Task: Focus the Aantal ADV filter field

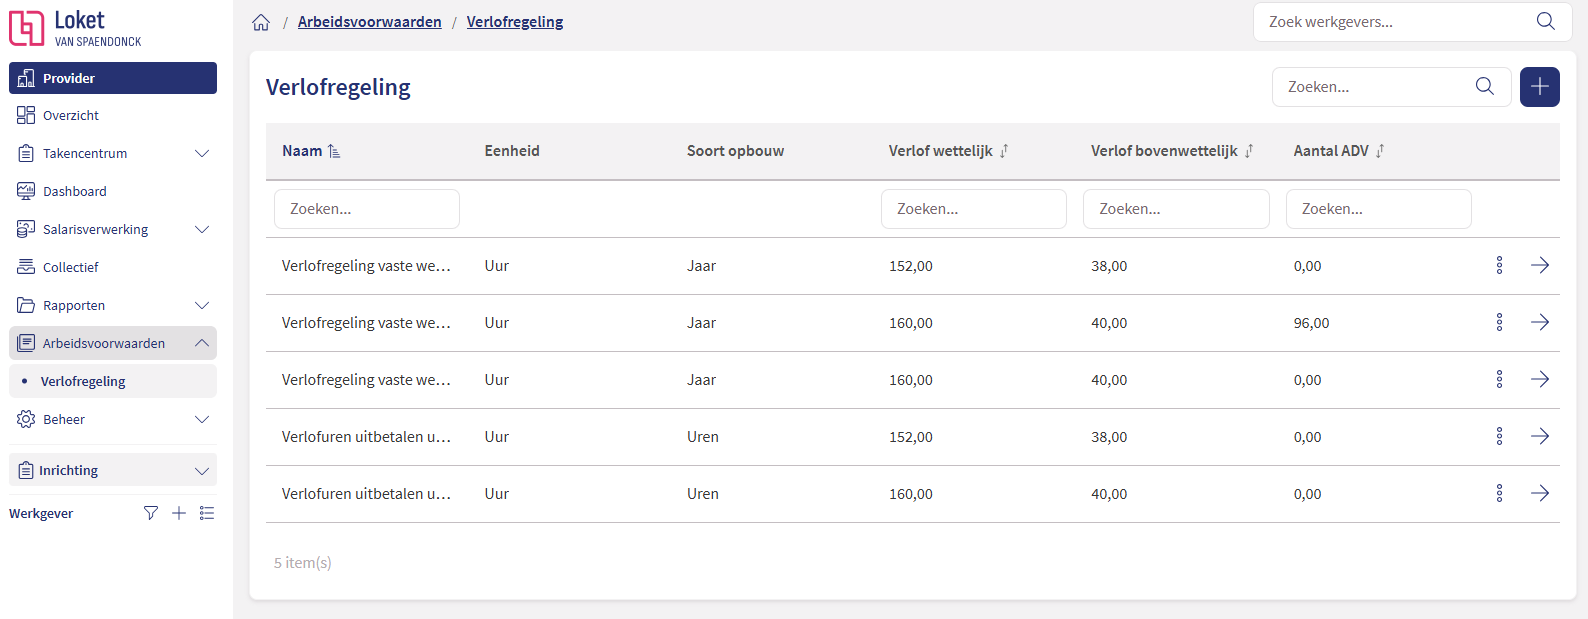Action: (1378, 209)
